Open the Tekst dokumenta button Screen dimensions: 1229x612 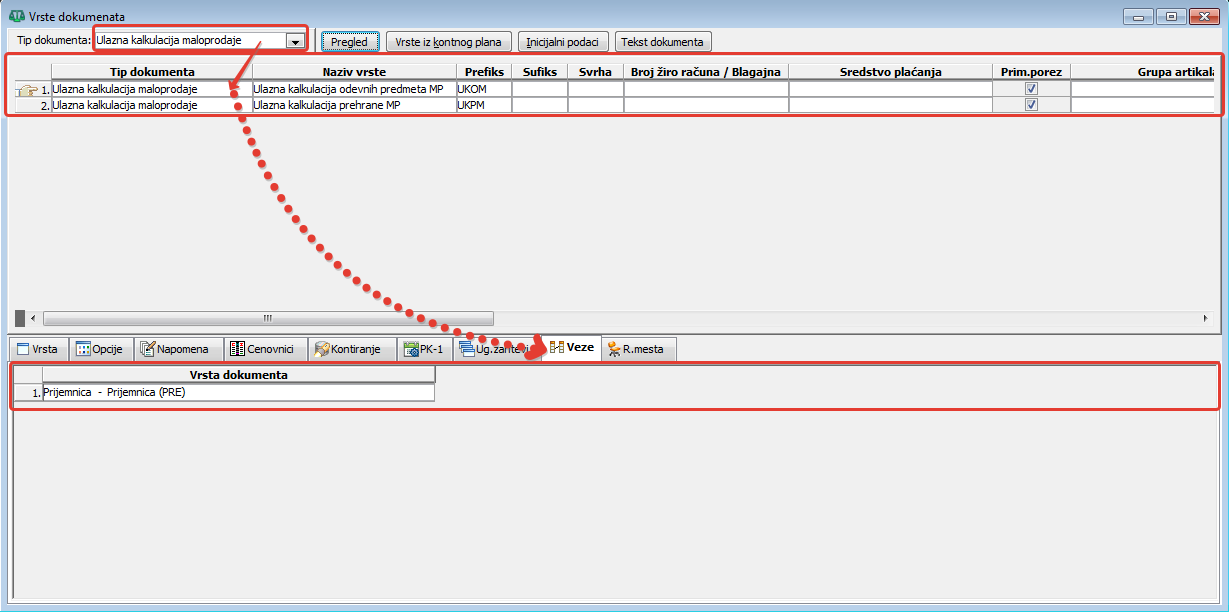663,42
